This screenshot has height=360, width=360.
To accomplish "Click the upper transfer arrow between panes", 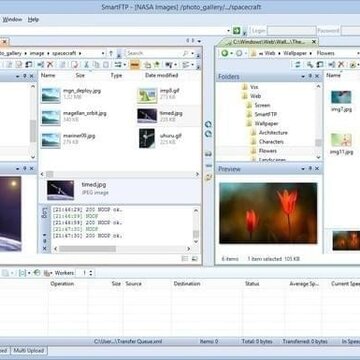I will coord(208,124).
